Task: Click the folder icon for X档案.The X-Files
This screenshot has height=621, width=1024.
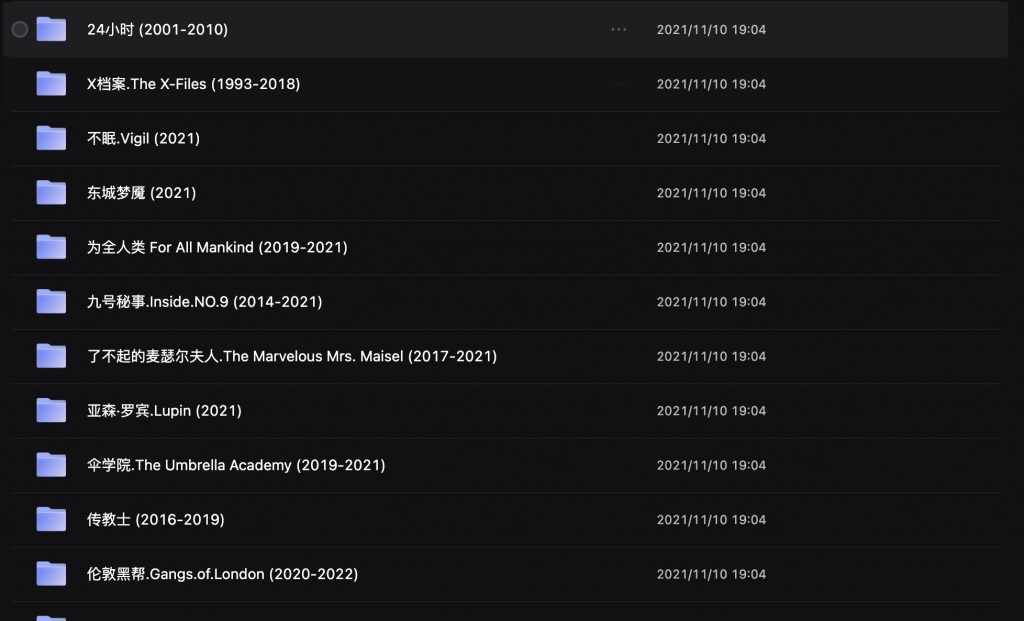Action: pos(51,84)
